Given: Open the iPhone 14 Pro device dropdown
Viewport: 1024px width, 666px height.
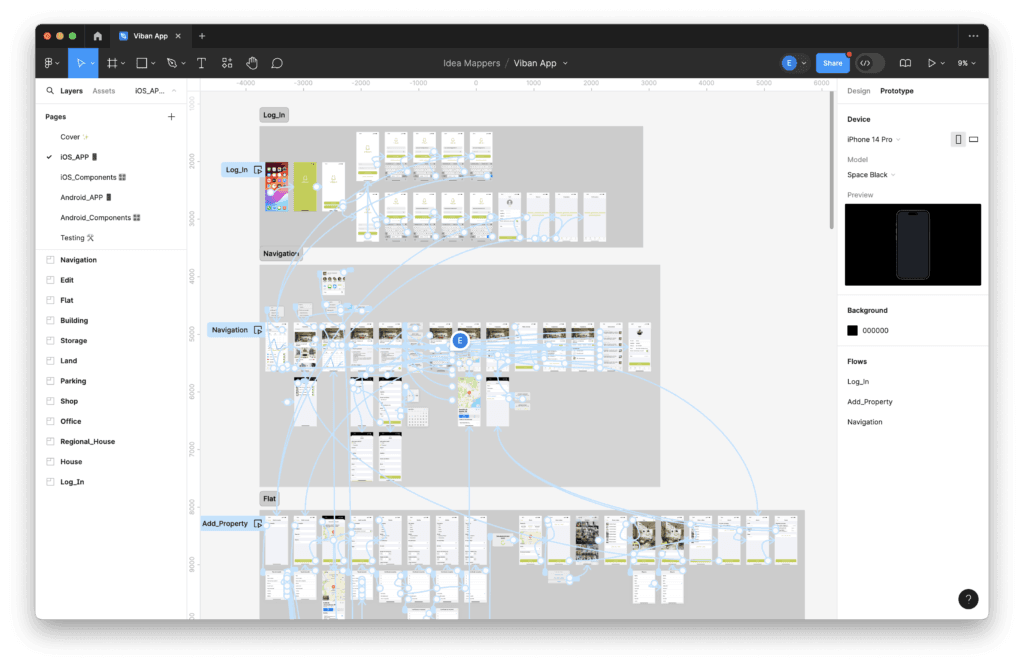Looking at the screenshot, I should click(x=874, y=140).
